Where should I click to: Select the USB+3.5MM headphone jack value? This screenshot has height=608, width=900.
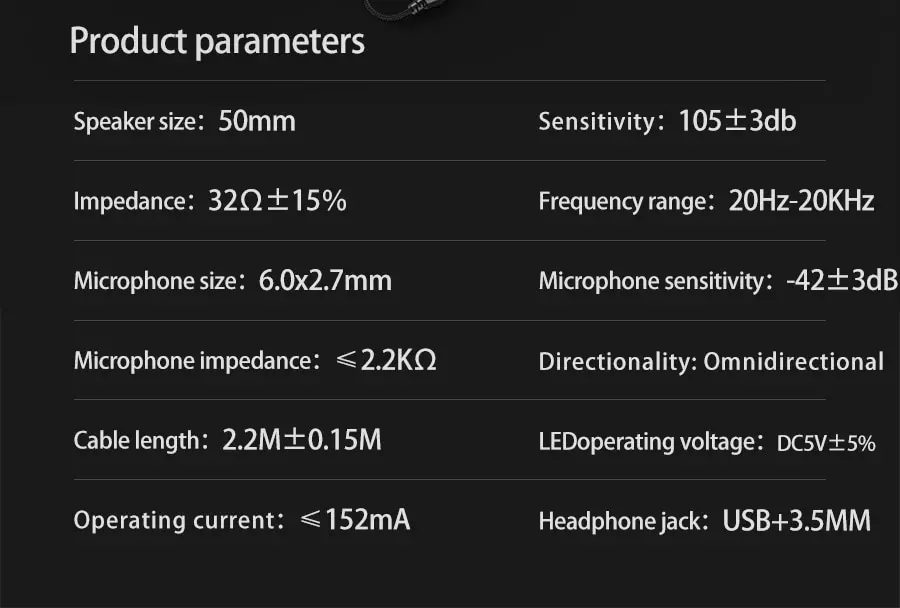[x=796, y=521]
